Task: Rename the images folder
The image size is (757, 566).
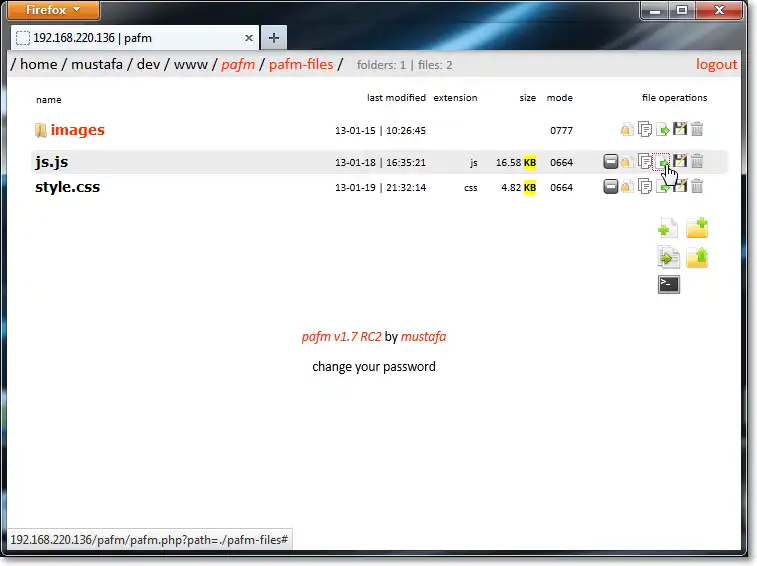Action: coord(680,129)
